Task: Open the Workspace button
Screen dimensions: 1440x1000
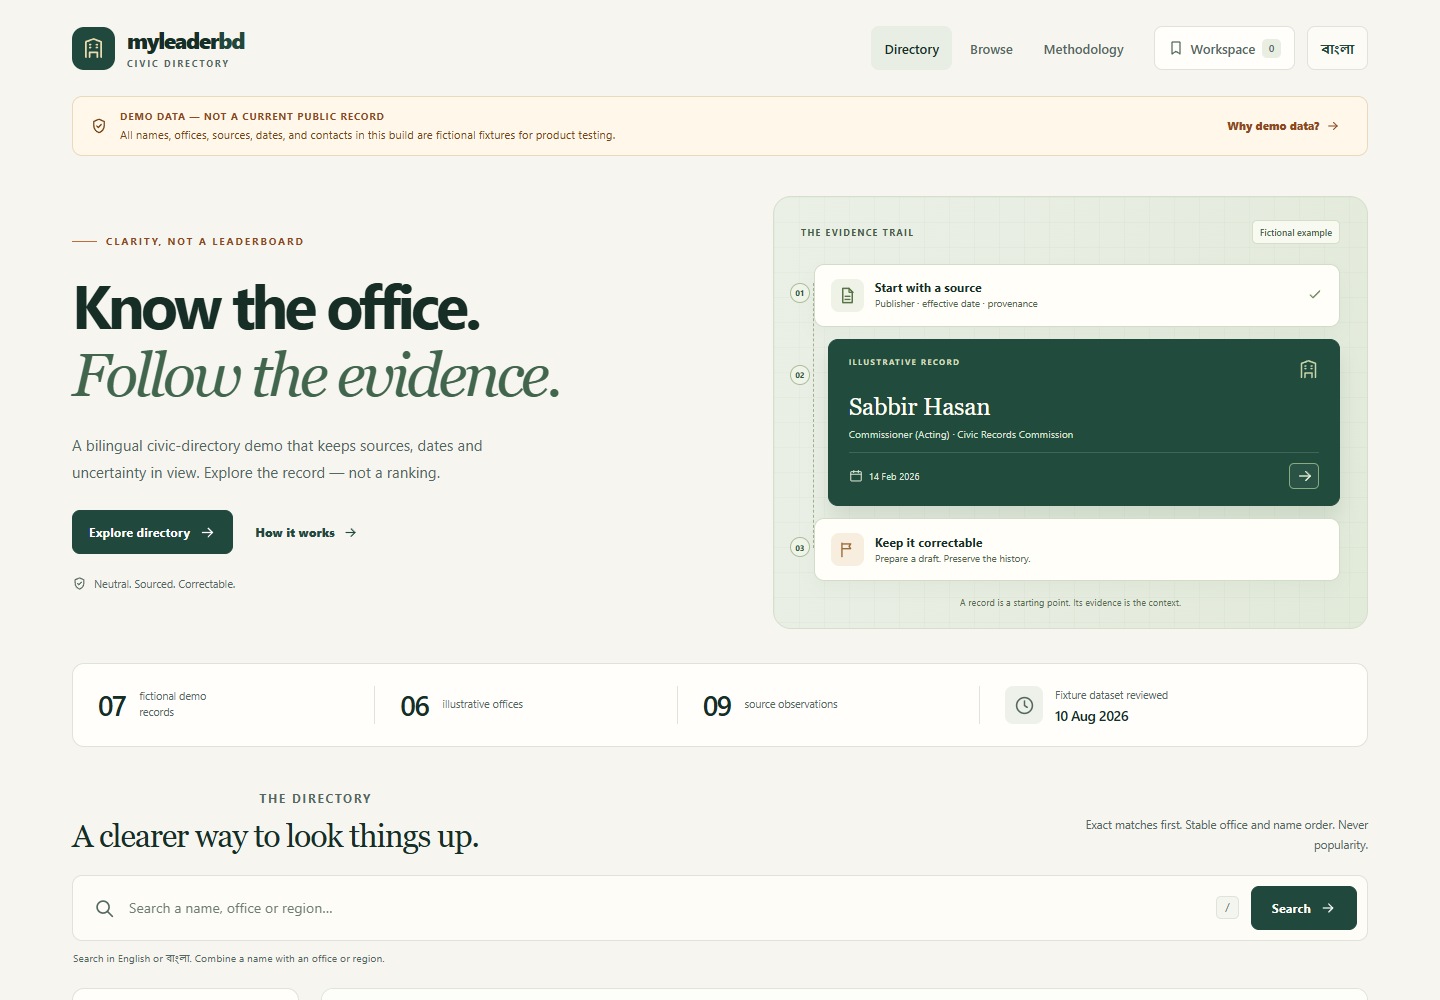Action: click(1224, 48)
